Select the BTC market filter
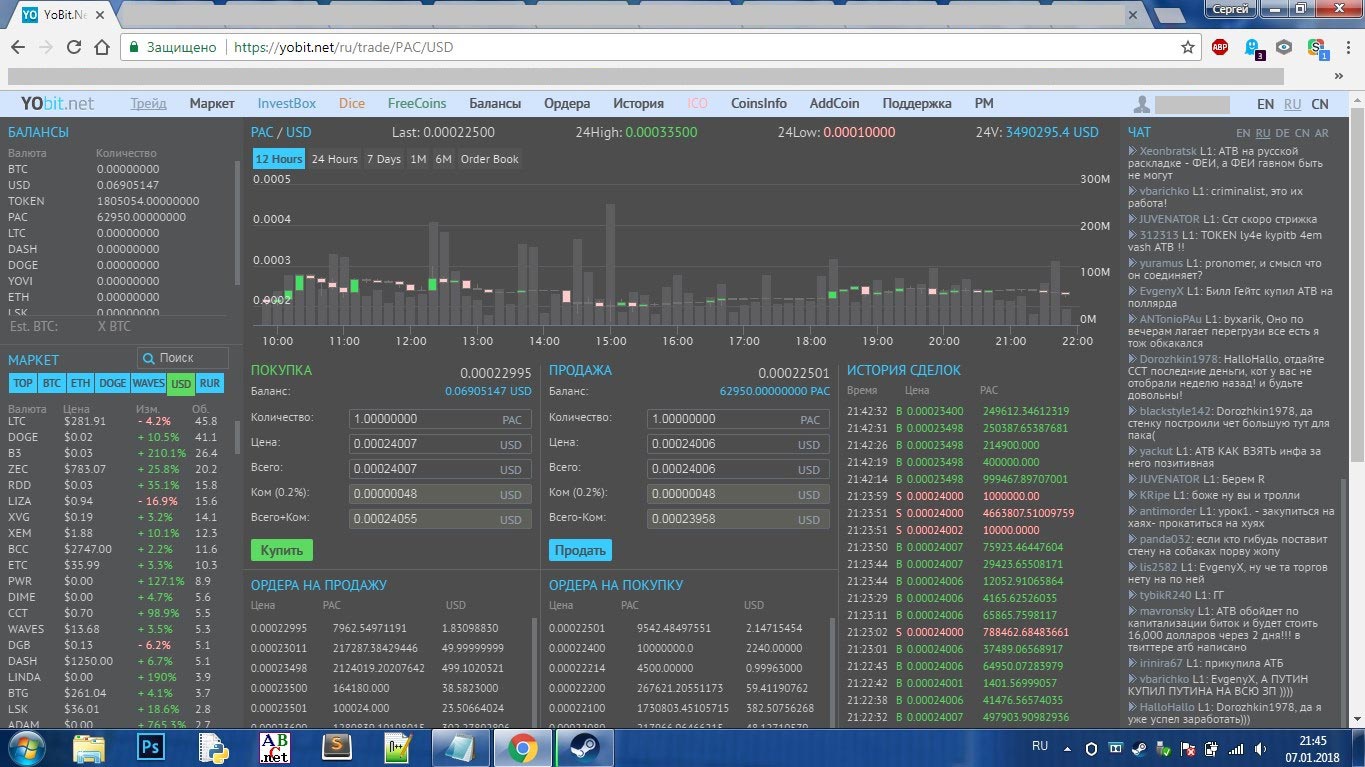This screenshot has height=767, width=1365. click(52, 383)
